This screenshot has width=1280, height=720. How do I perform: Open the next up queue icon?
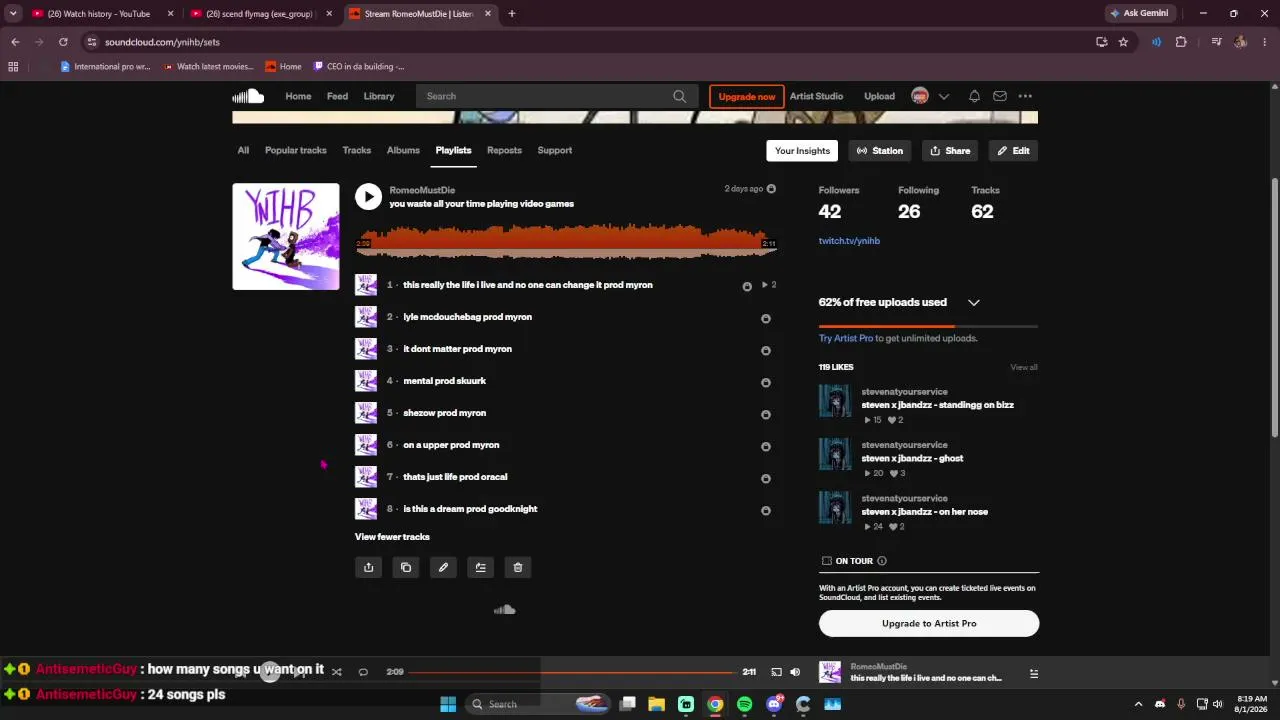[1034, 673]
